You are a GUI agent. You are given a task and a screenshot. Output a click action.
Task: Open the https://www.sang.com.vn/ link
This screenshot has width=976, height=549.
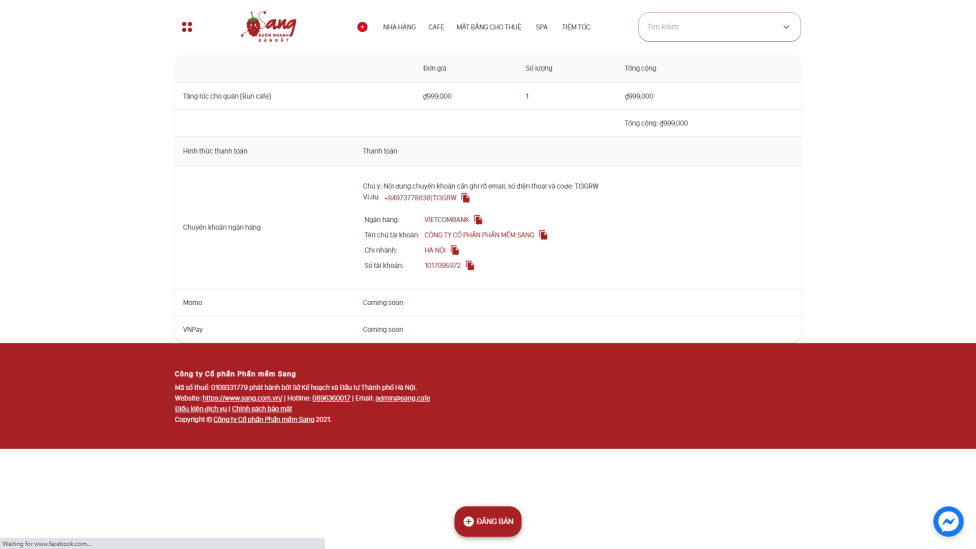[242, 398]
